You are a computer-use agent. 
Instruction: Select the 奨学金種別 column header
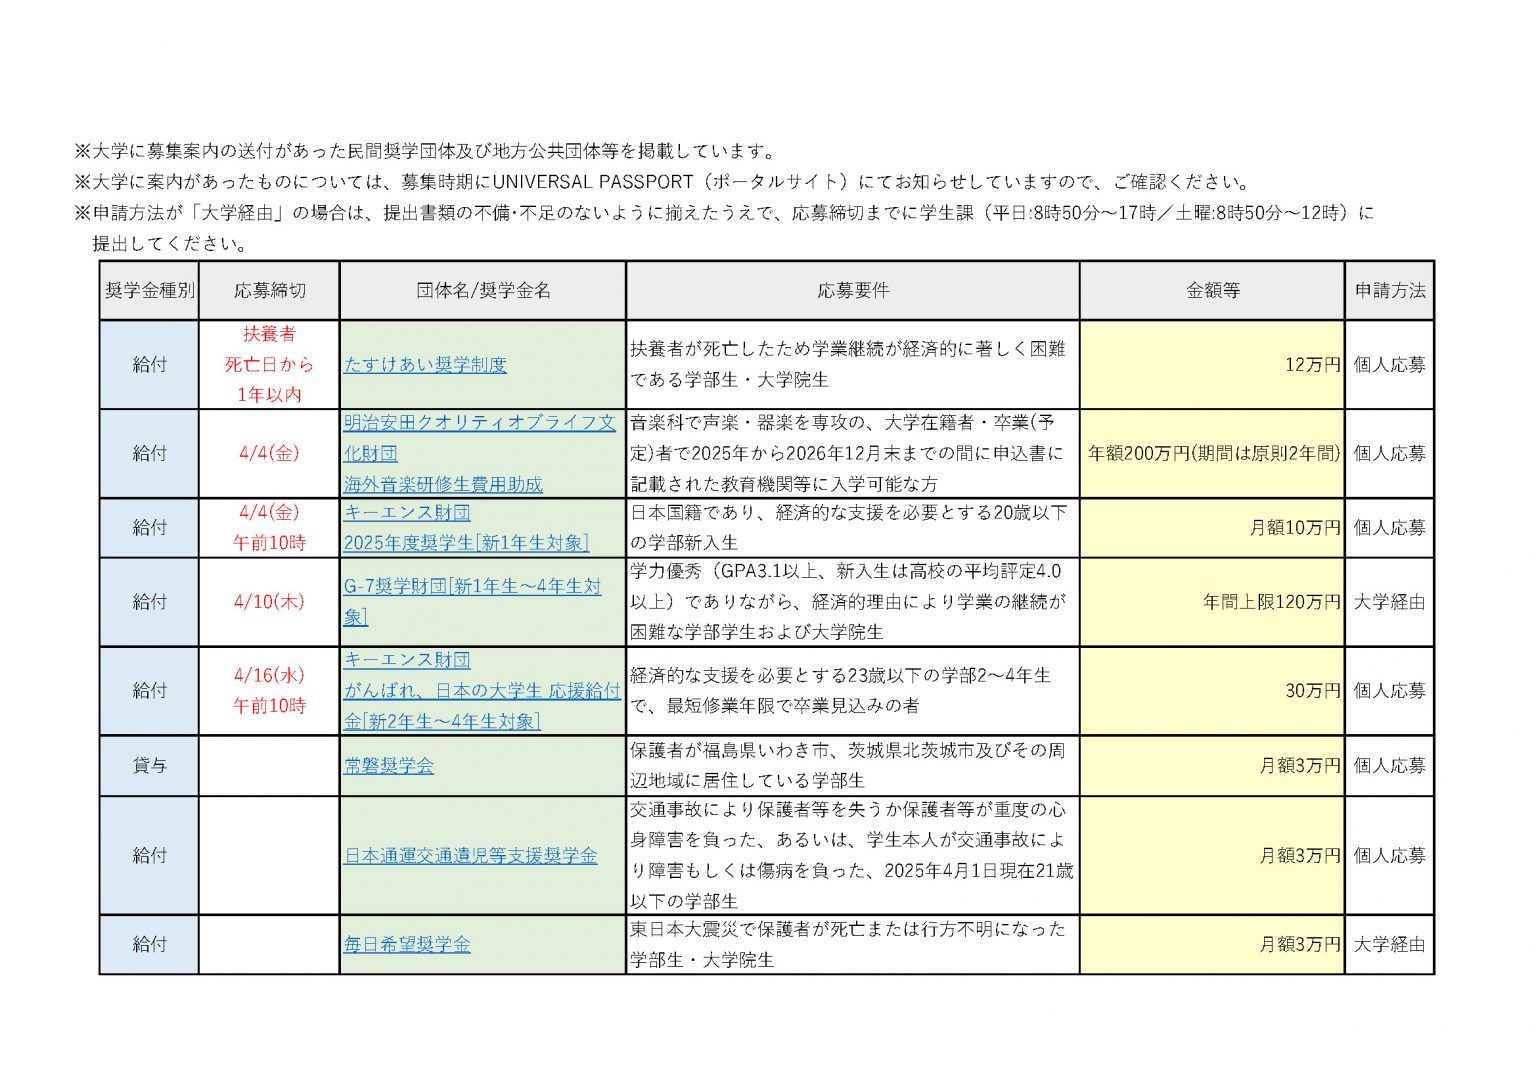pos(150,291)
